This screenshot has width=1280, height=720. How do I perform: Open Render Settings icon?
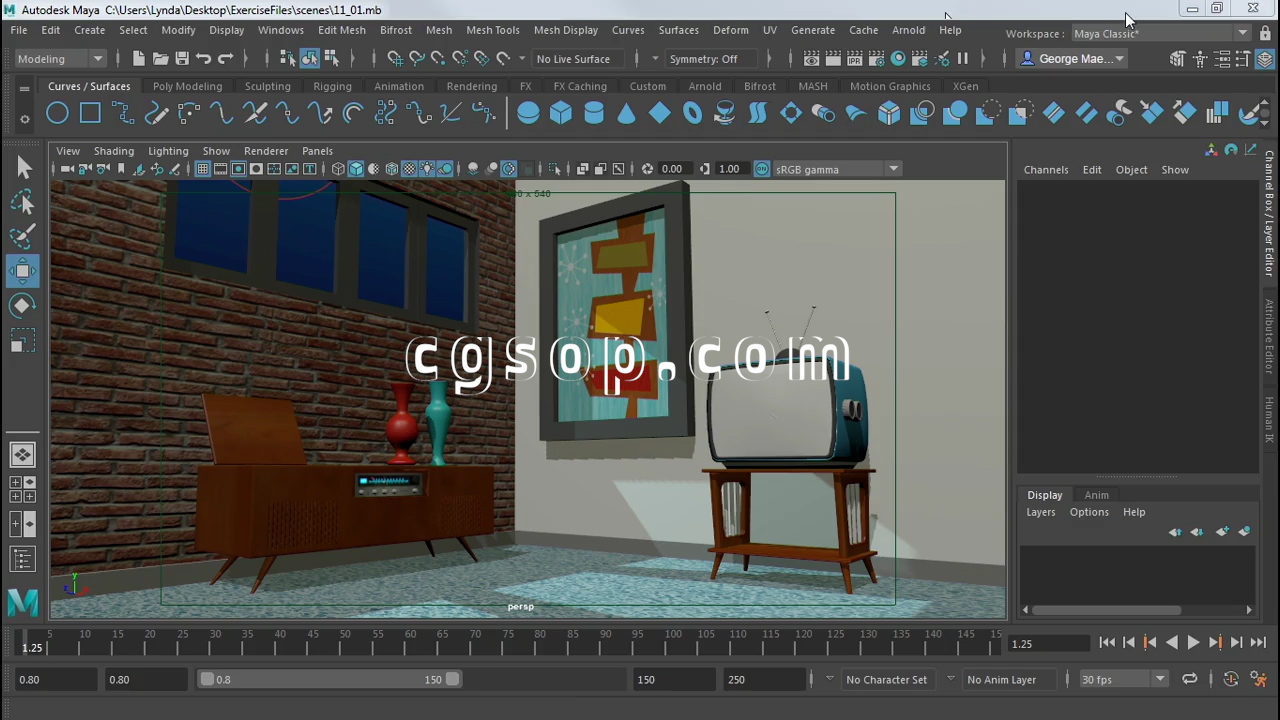[x=876, y=59]
